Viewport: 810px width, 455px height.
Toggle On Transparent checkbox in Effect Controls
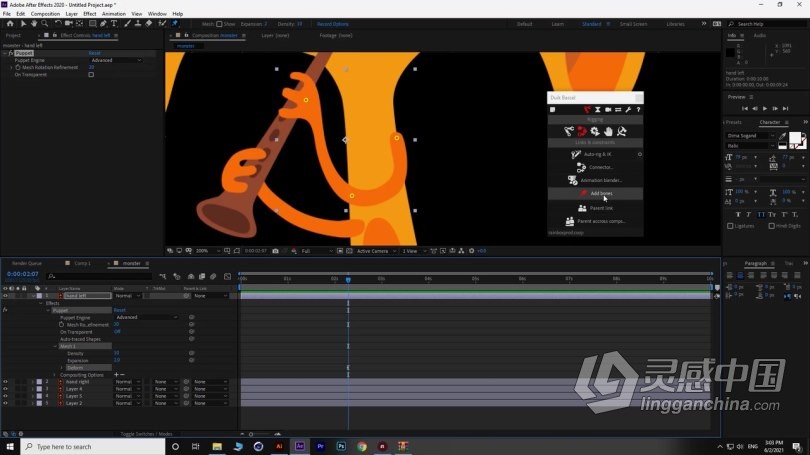pyautogui.click(x=91, y=74)
